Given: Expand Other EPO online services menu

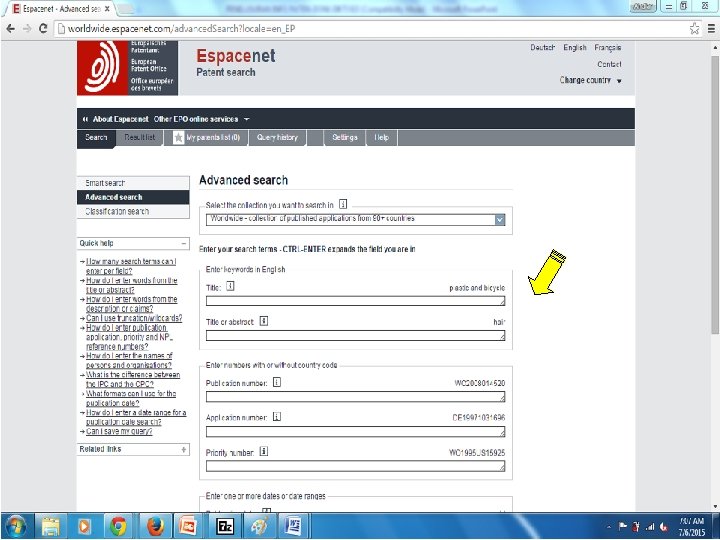Looking at the screenshot, I should click(201, 119).
